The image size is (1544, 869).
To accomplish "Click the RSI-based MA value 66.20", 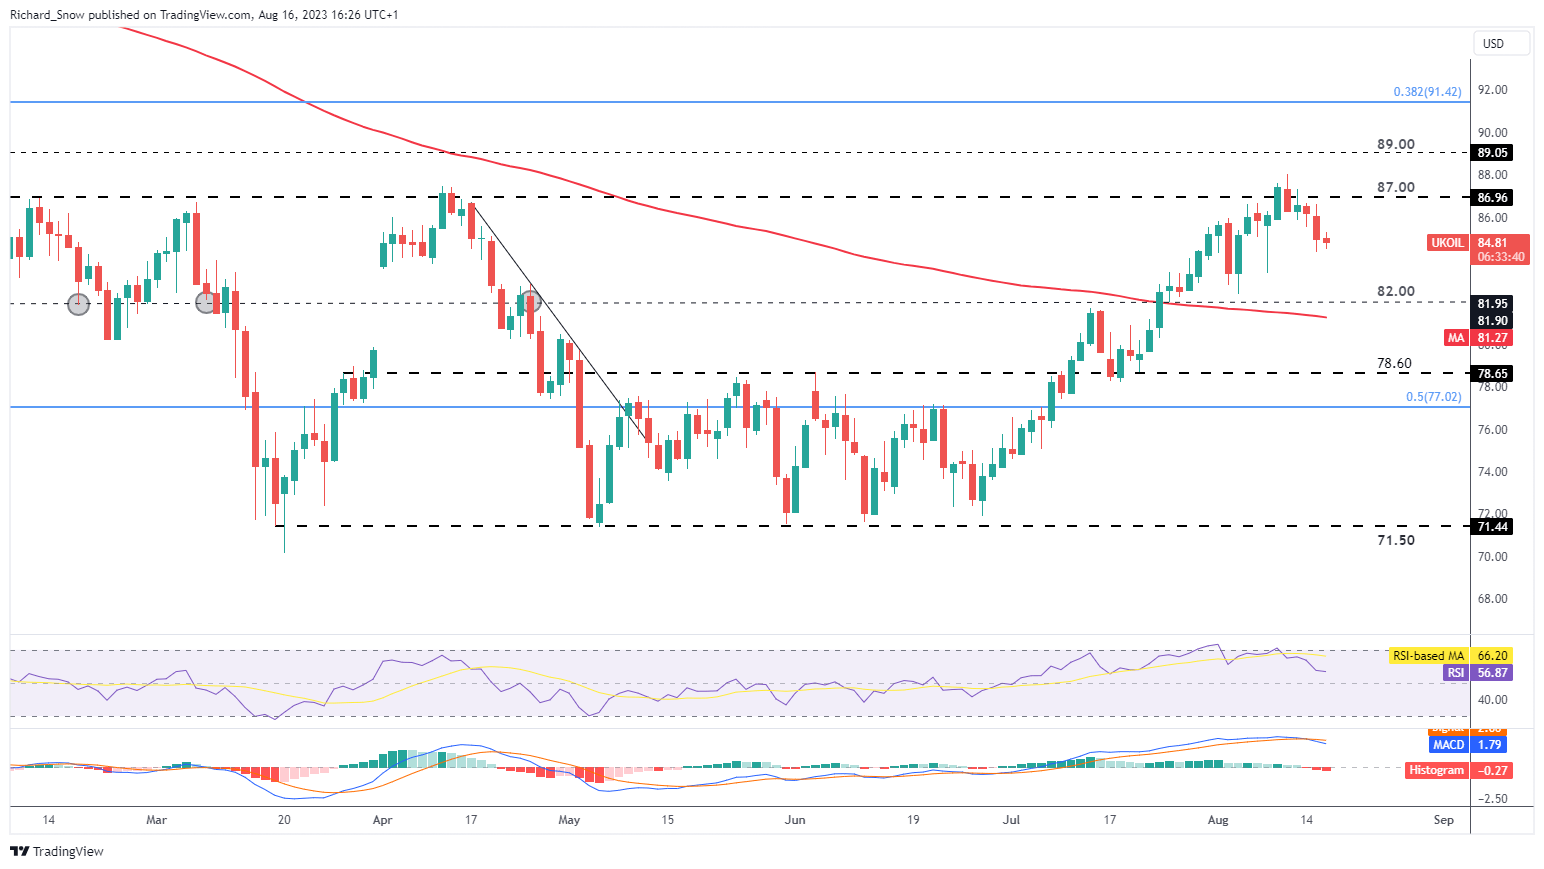I will point(1492,656).
